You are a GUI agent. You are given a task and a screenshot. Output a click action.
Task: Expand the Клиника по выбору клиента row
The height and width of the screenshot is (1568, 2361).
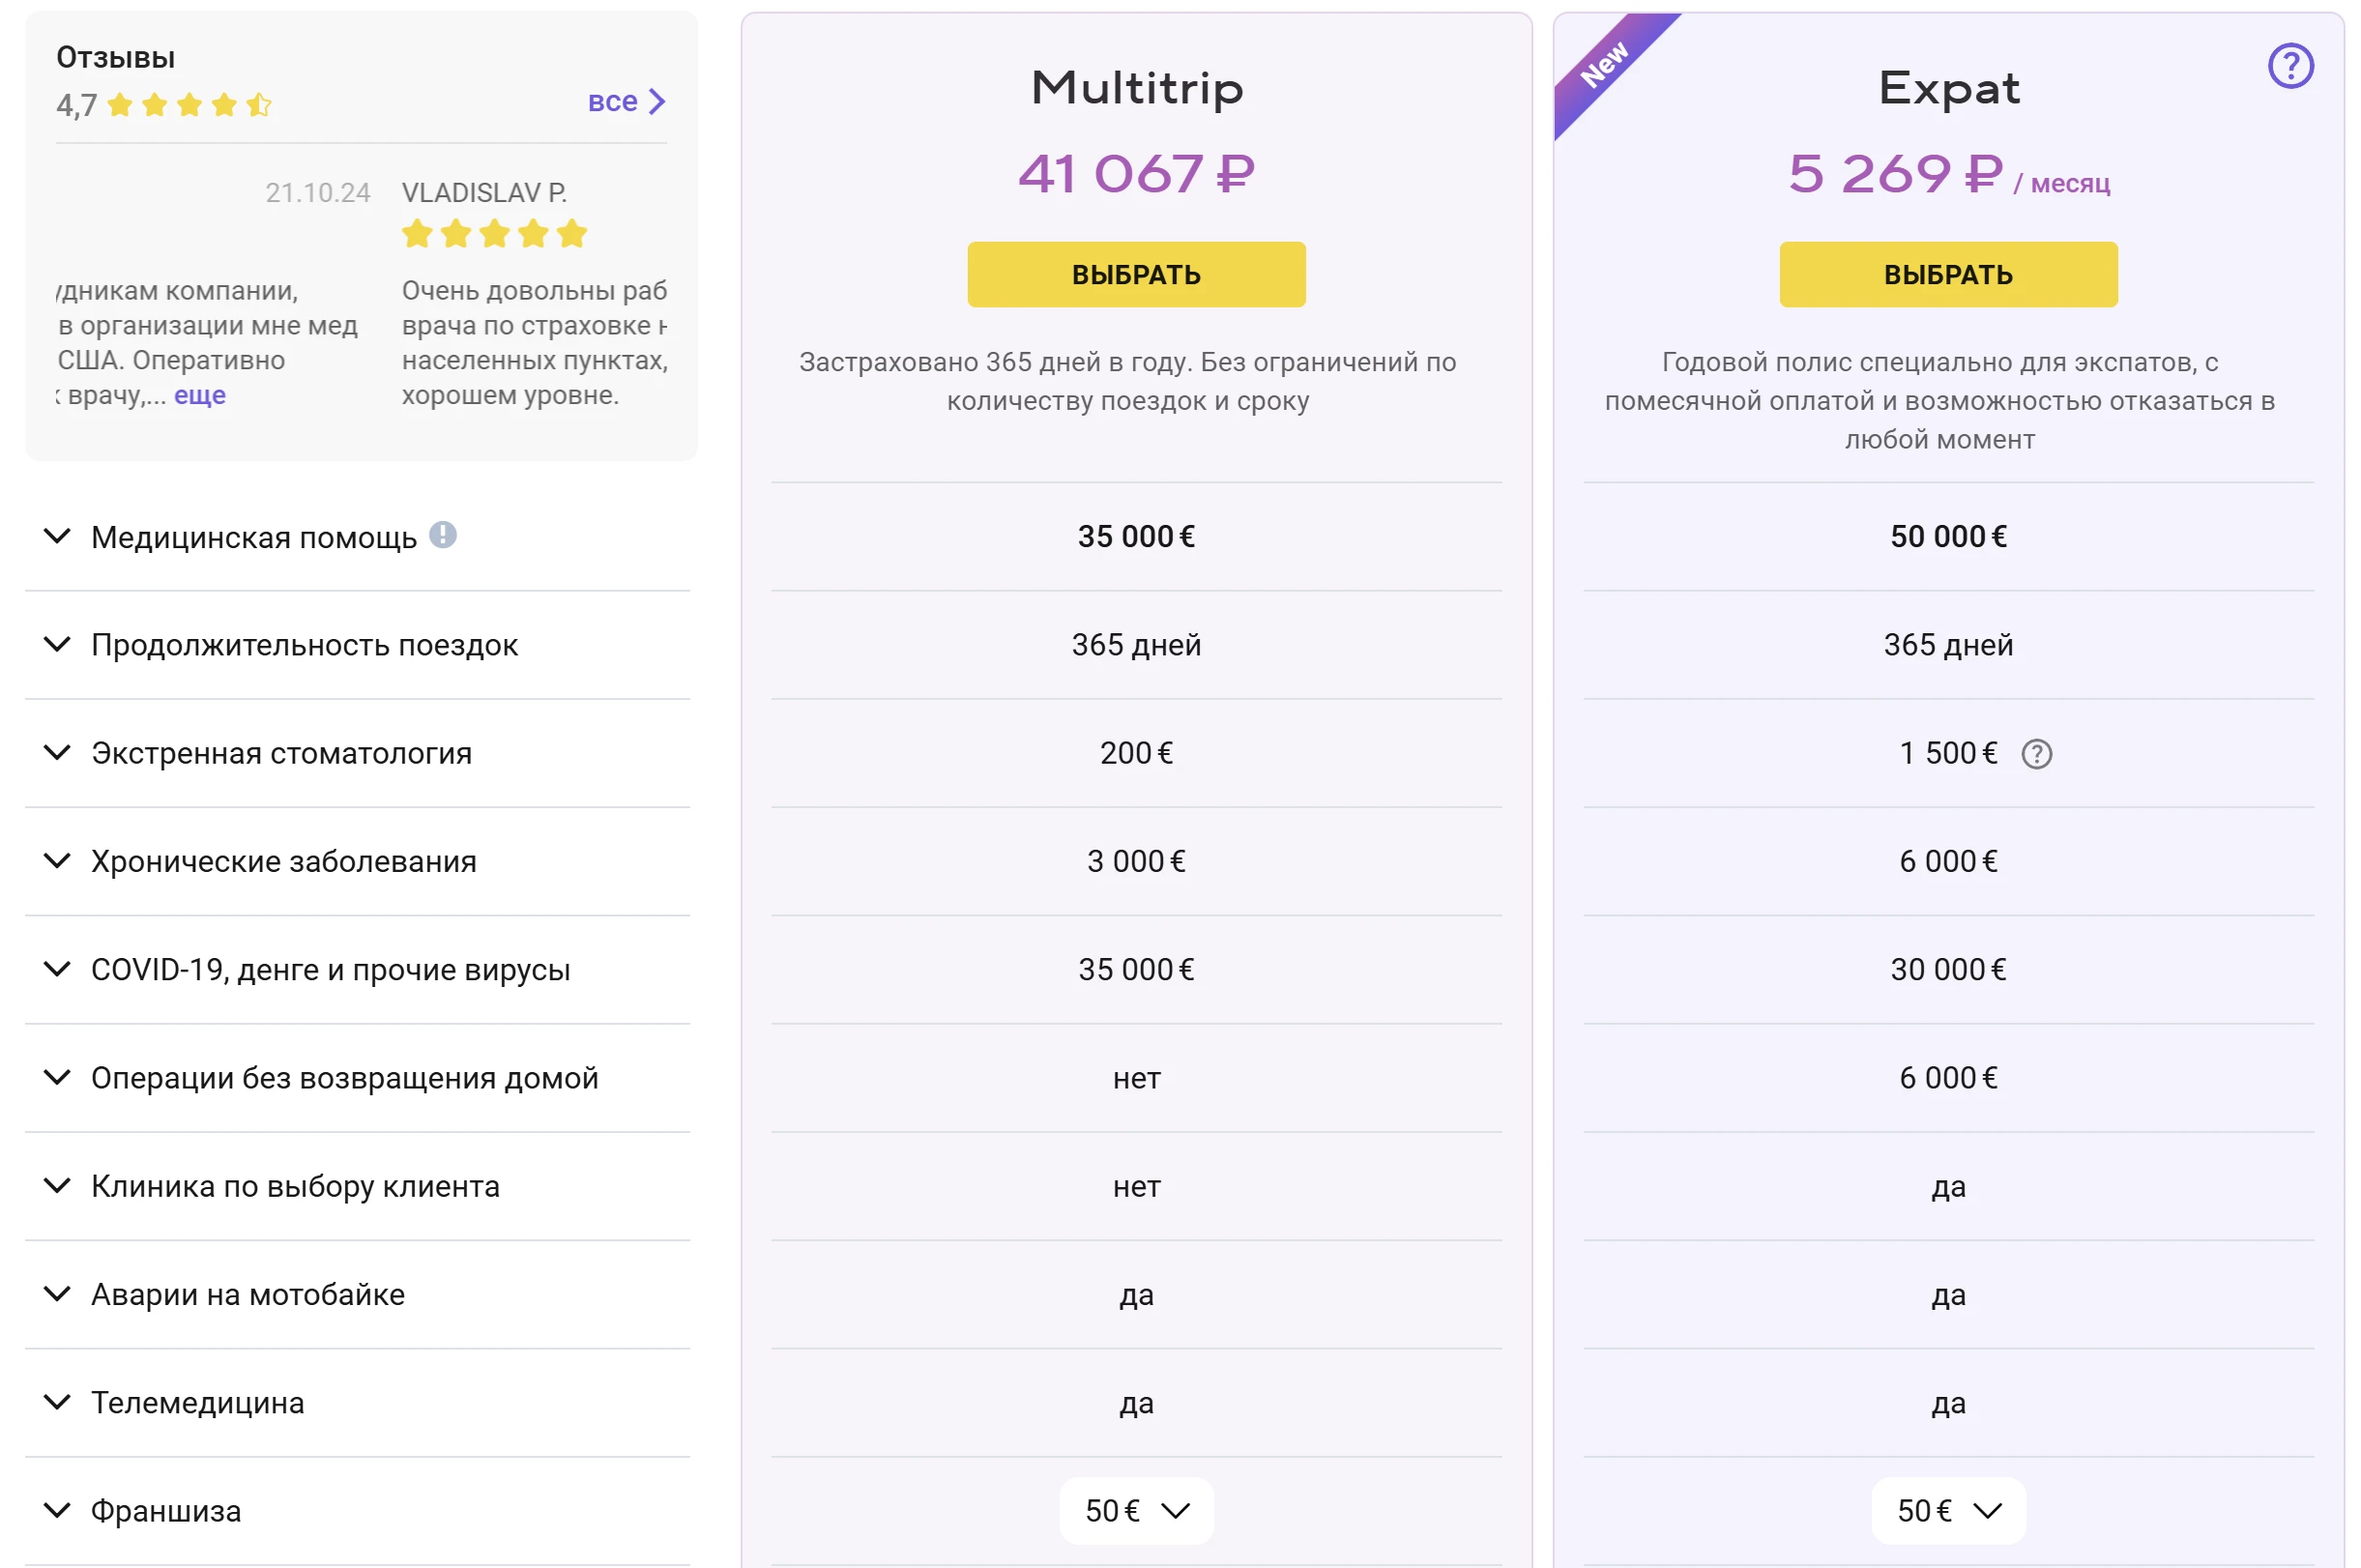click(58, 1186)
